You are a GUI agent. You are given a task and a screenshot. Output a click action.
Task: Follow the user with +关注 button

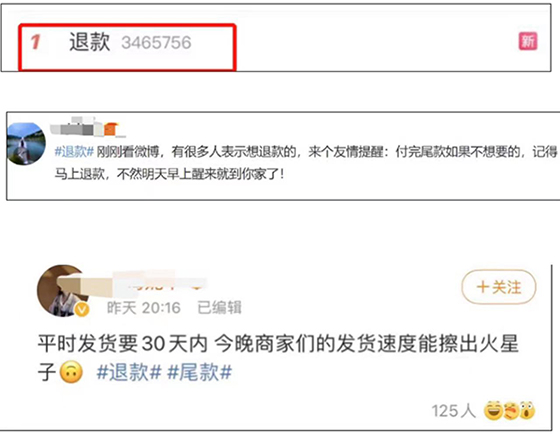[499, 287]
